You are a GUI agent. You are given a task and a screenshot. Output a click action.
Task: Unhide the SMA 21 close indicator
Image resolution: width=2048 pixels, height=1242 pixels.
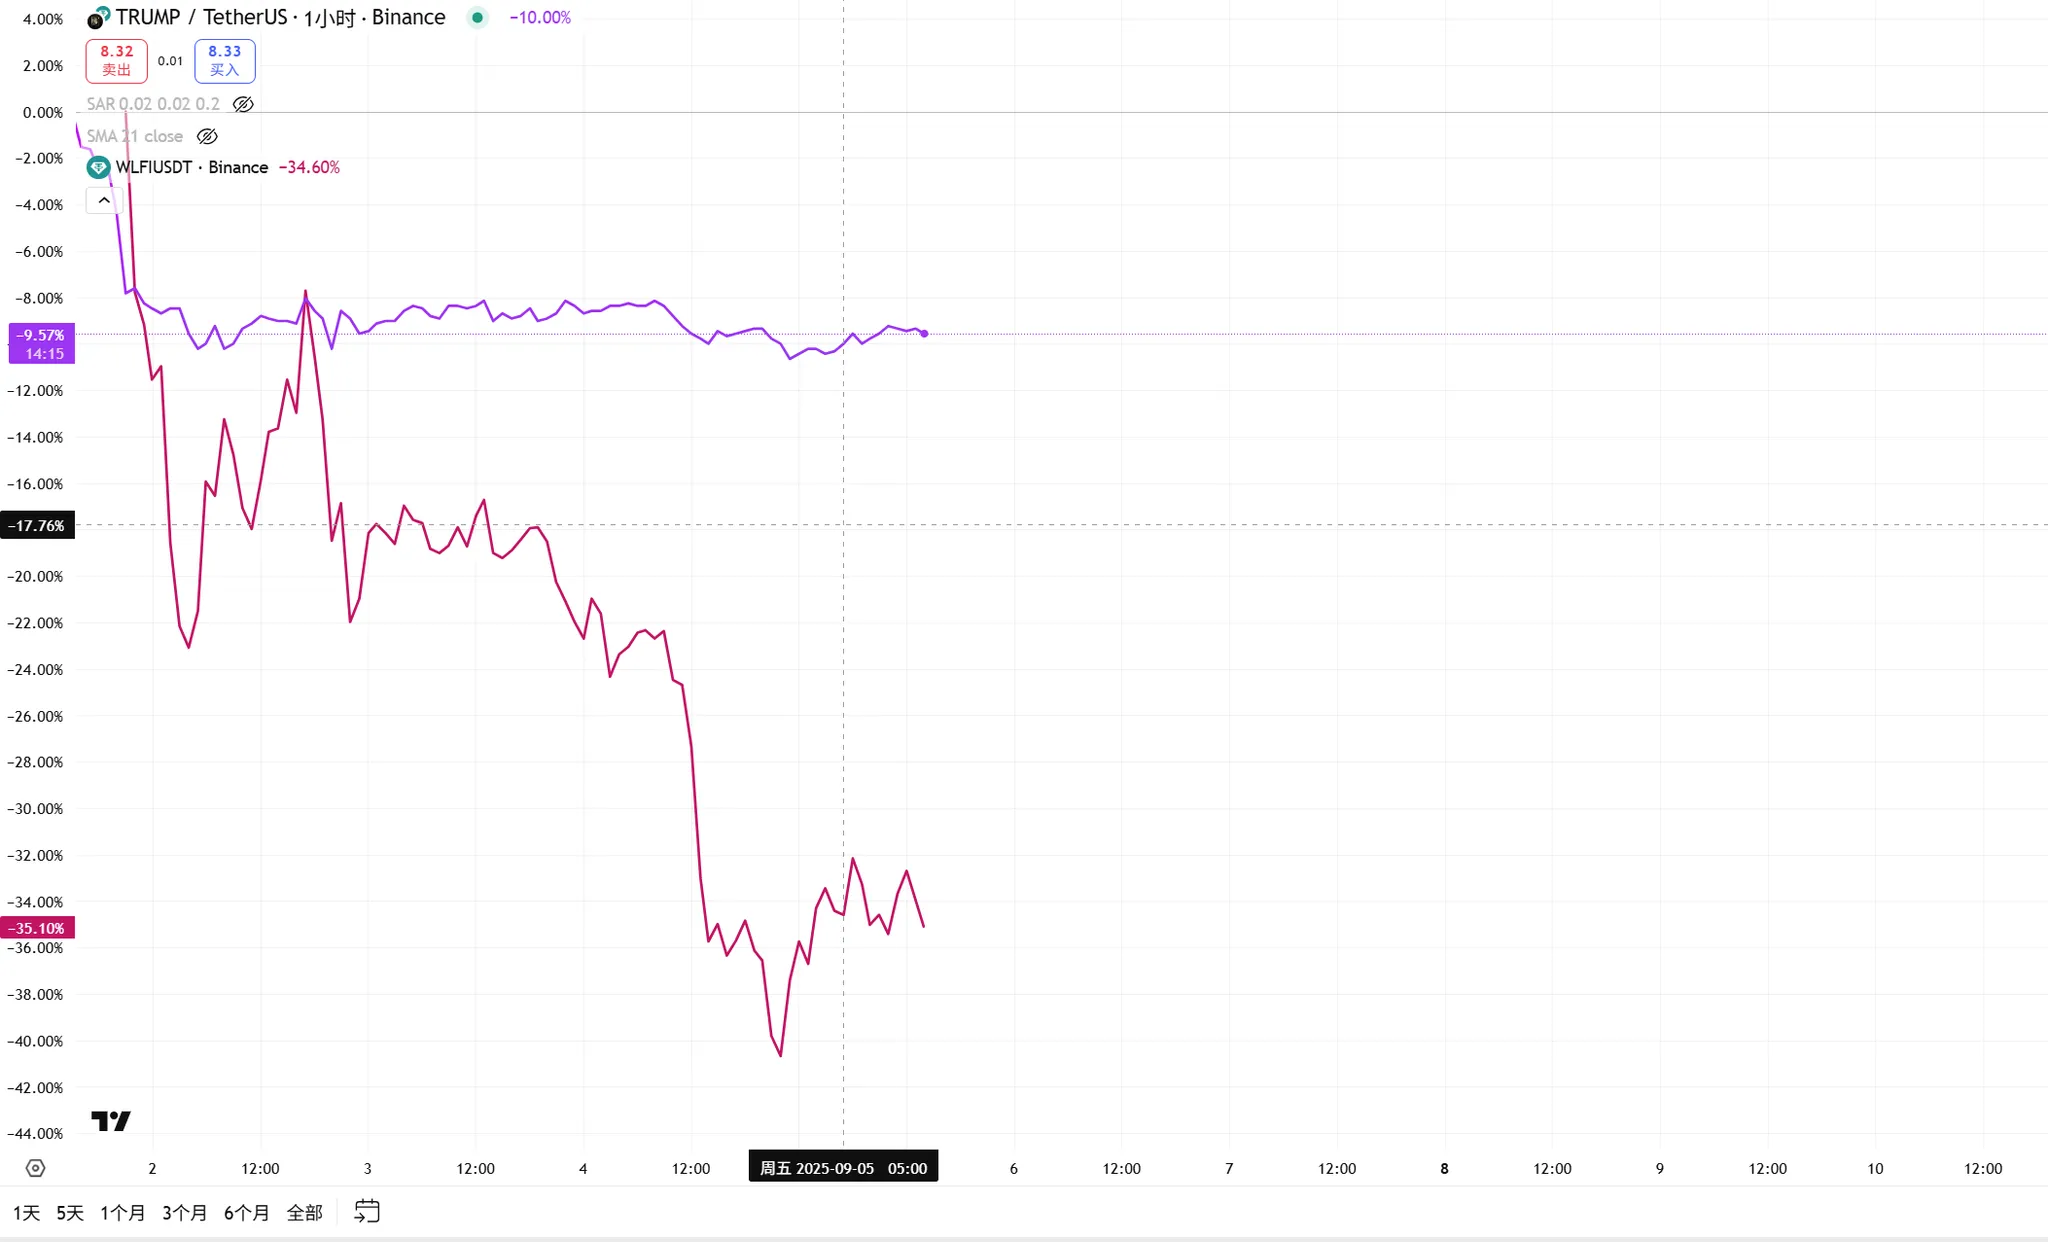coord(207,136)
